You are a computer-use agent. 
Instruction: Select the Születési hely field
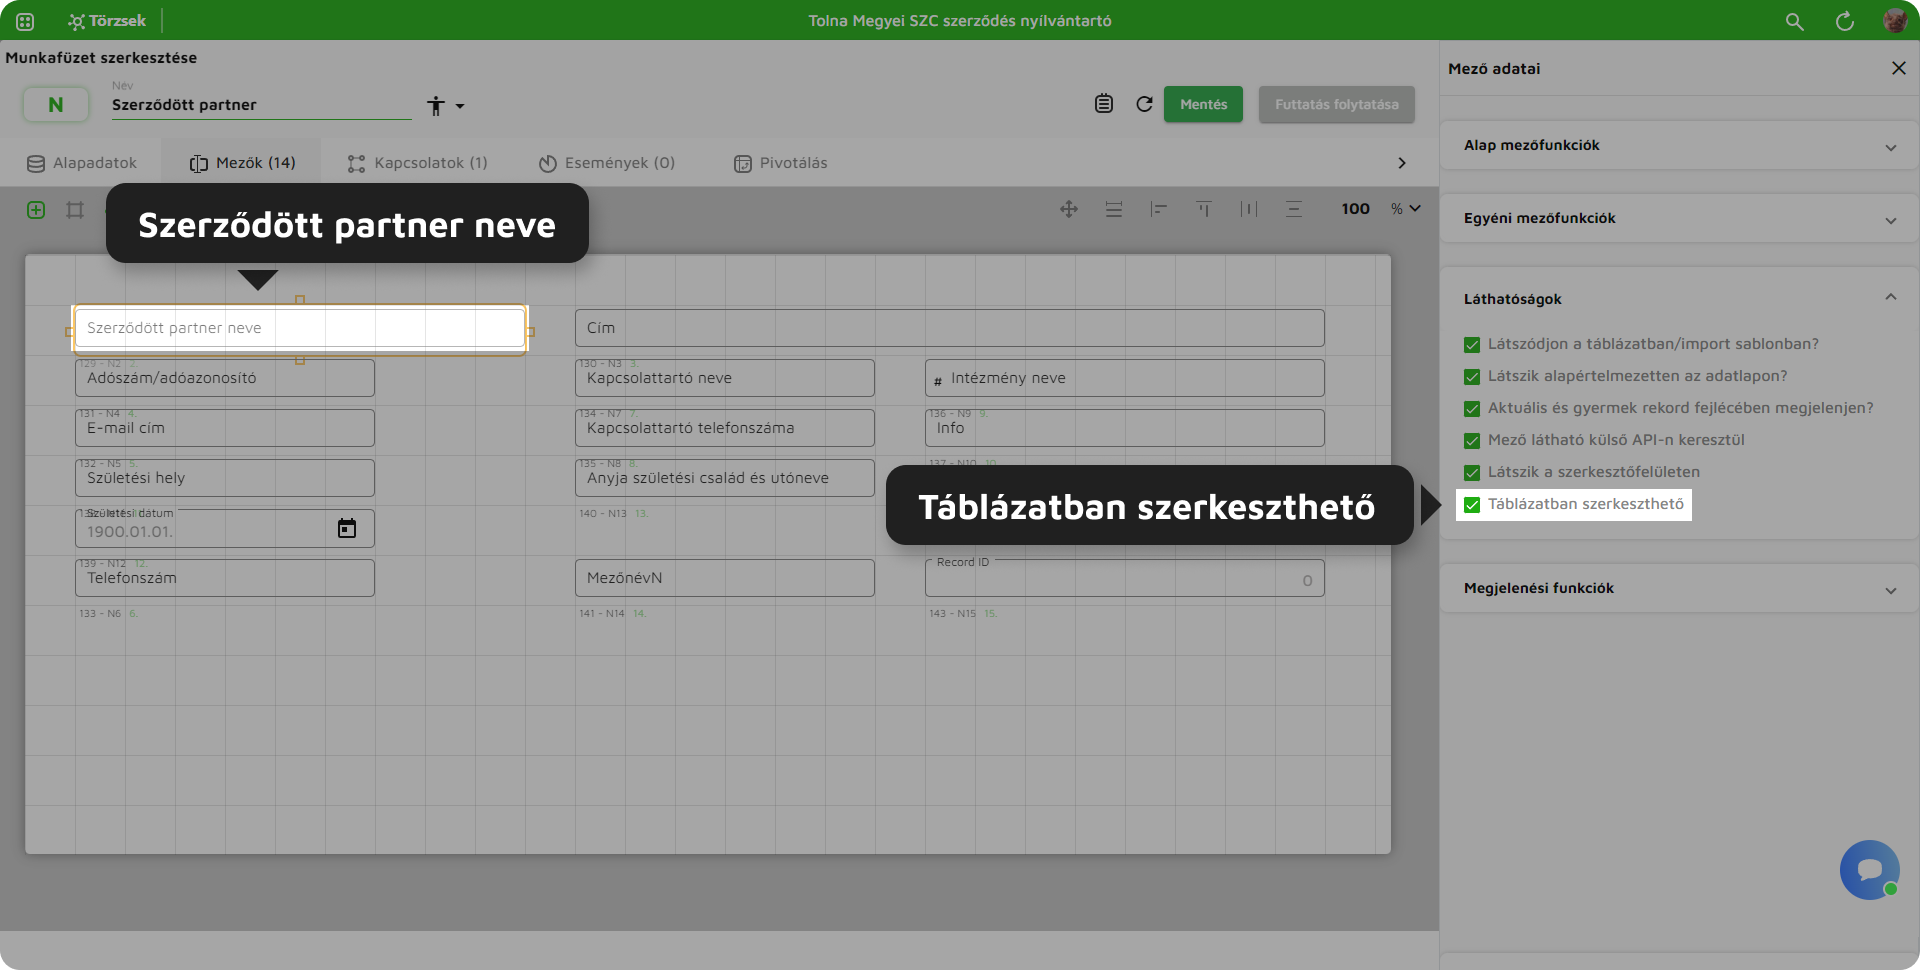click(225, 478)
